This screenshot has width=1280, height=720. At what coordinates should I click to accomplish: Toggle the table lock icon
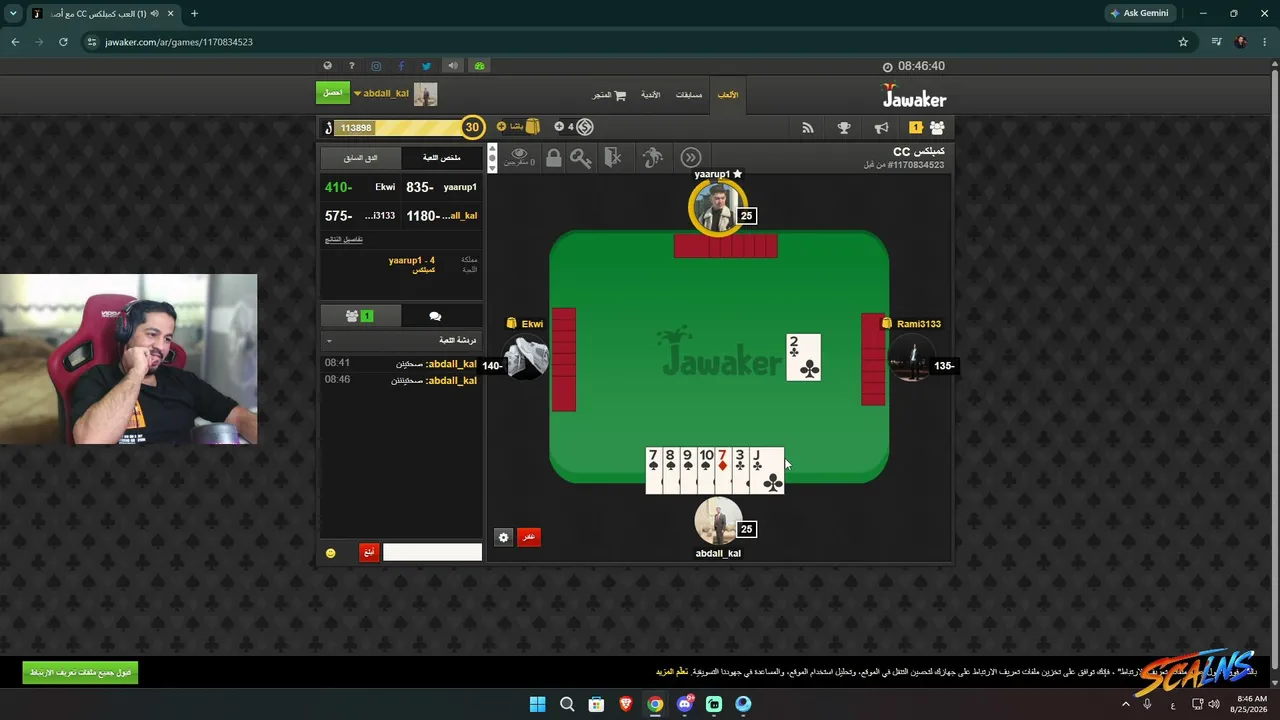coord(553,157)
